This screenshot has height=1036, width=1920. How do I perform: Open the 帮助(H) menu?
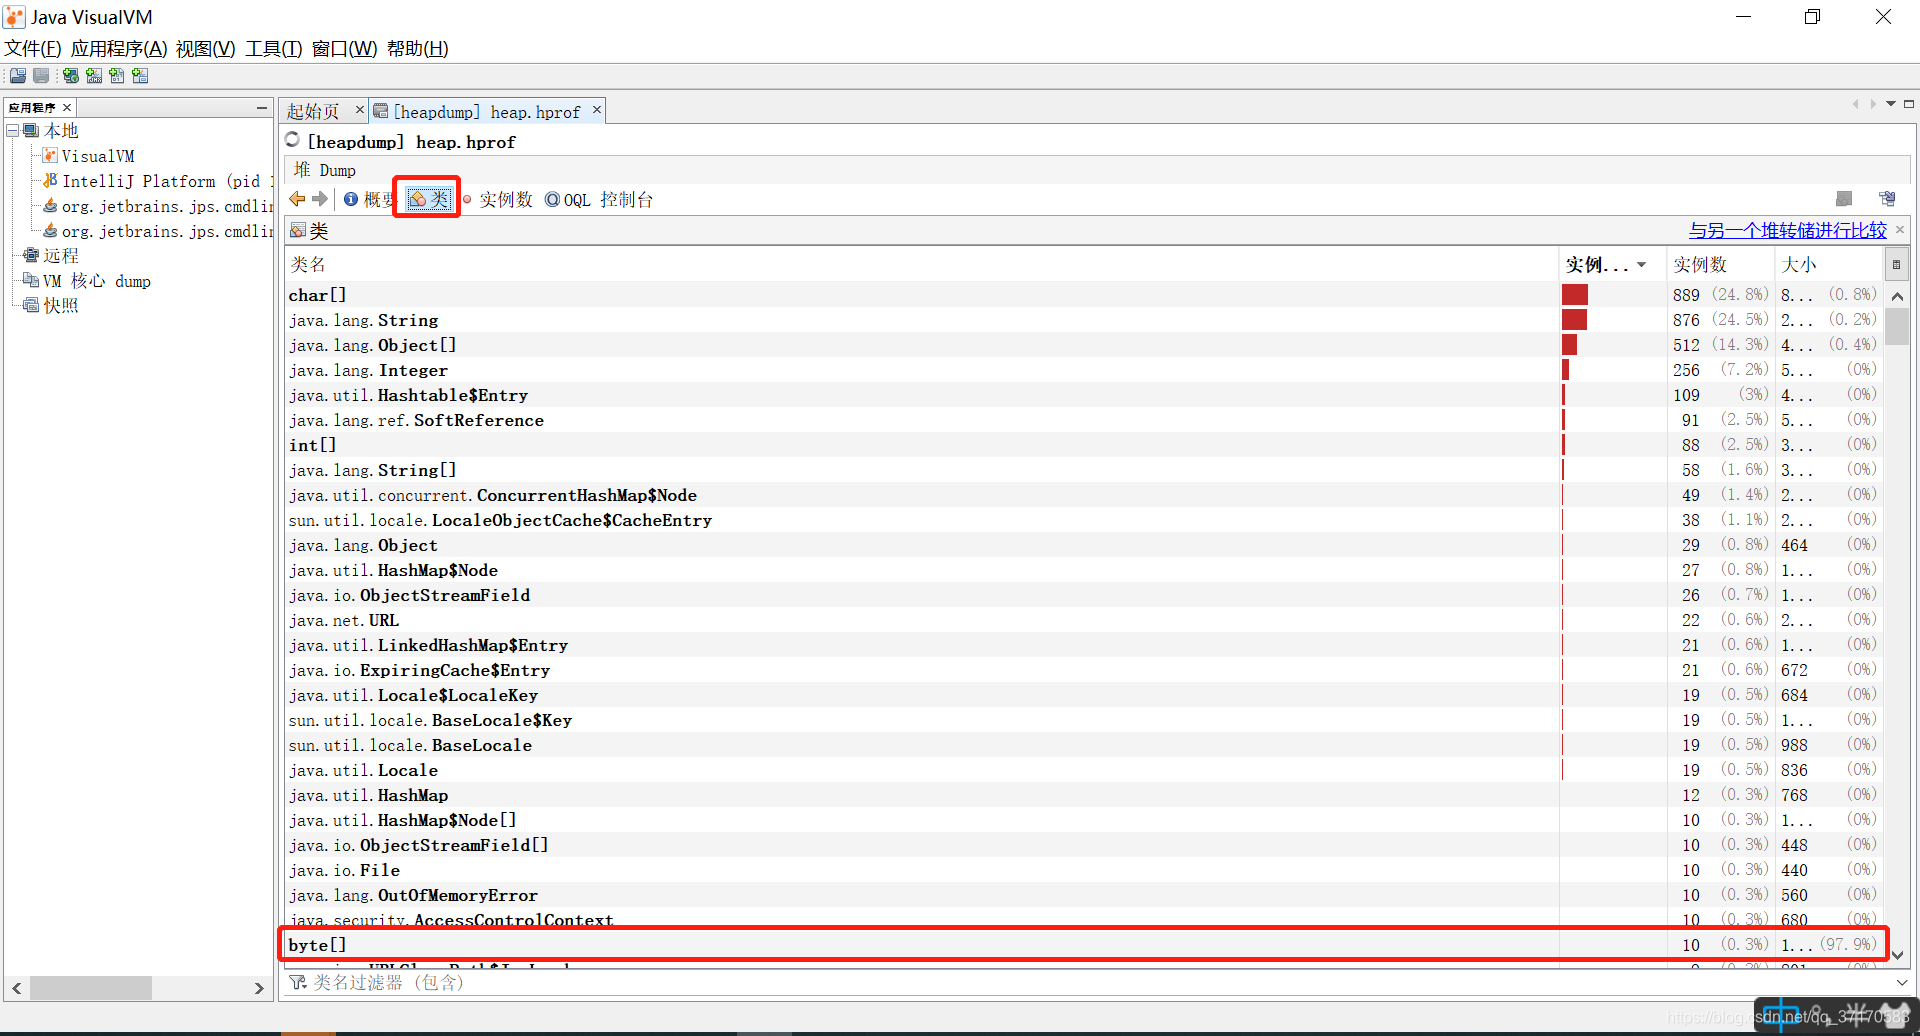click(x=417, y=48)
